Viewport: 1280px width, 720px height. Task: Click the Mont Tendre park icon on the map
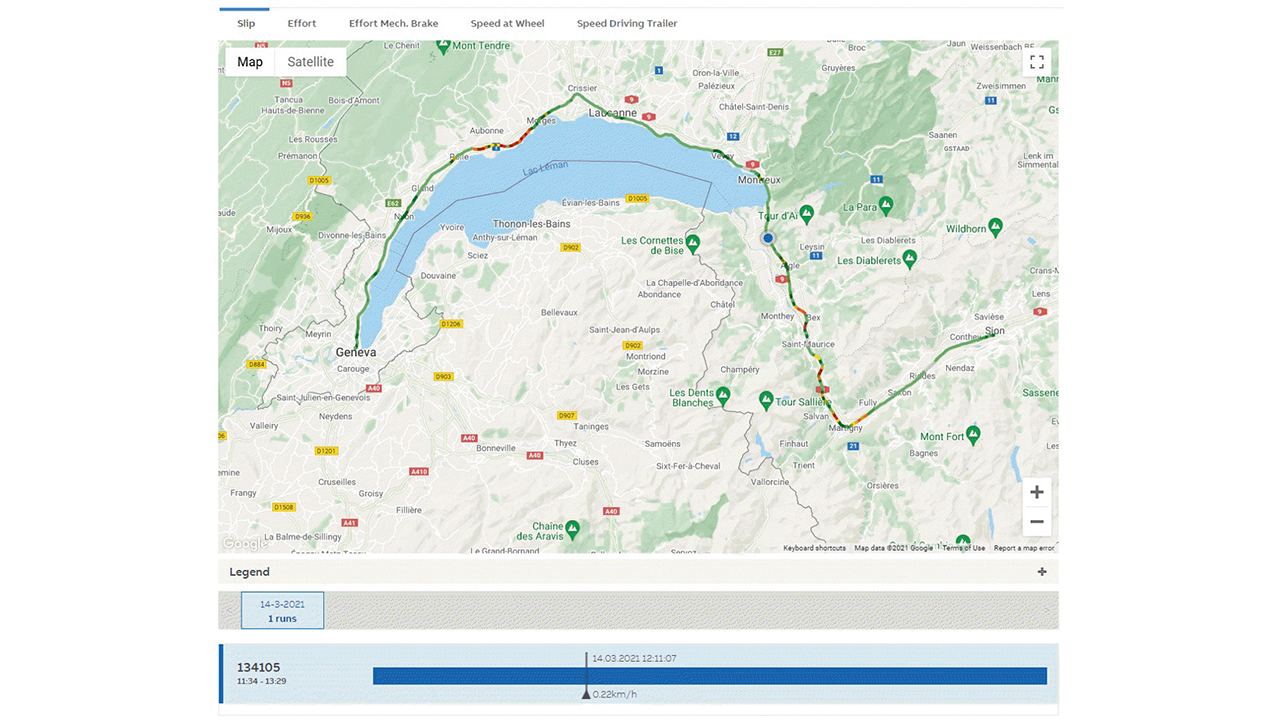click(x=443, y=46)
